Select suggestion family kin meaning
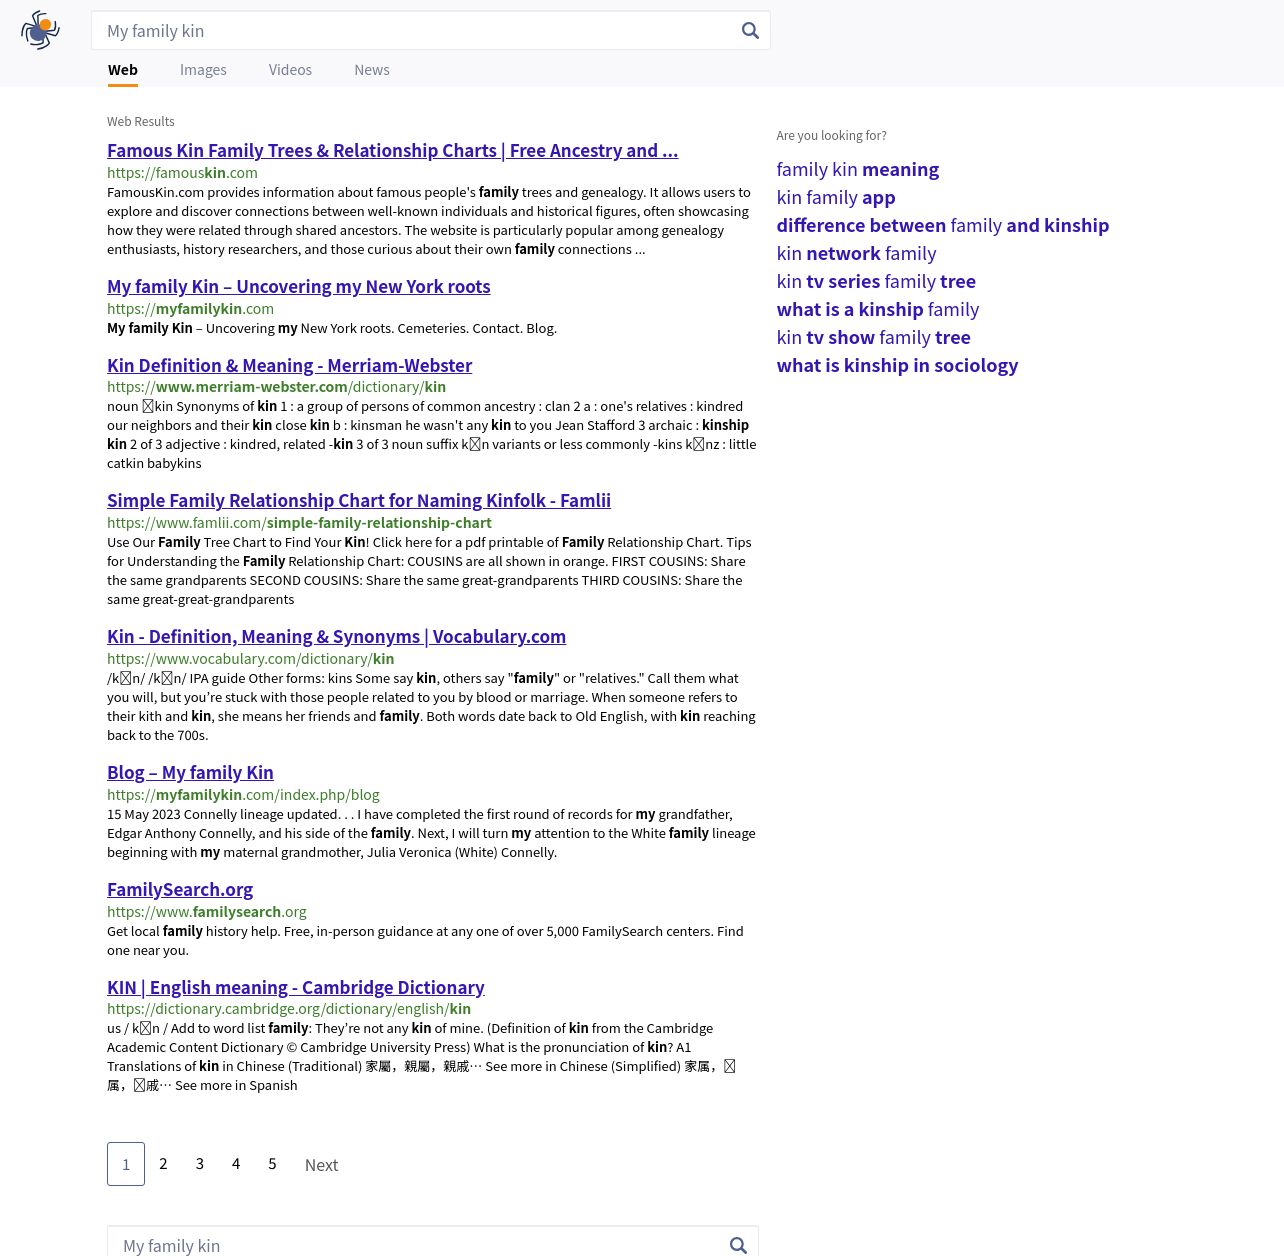1284x1256 pixels. point(857,170)
